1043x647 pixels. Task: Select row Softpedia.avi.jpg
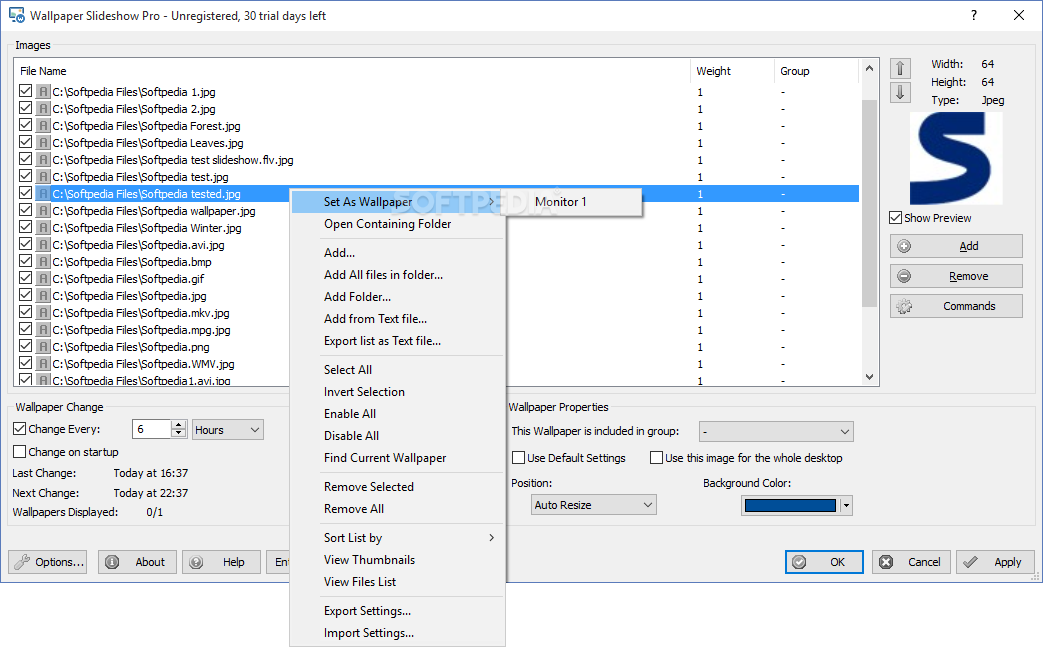point(138,245)
